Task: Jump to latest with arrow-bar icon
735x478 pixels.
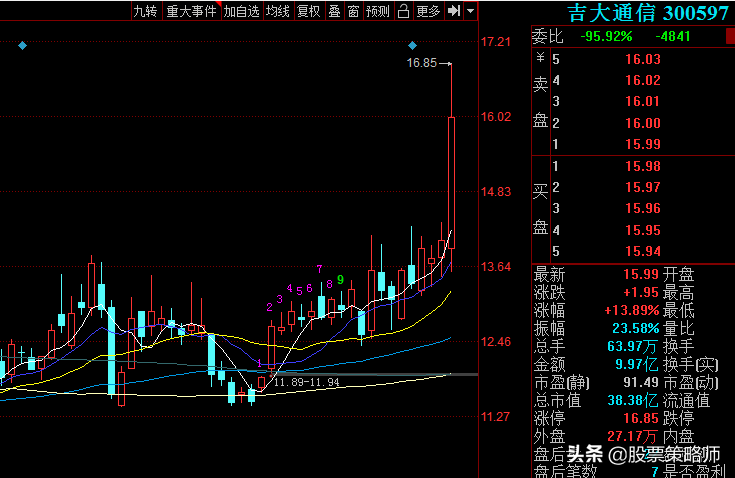Action: coord(454,11)
